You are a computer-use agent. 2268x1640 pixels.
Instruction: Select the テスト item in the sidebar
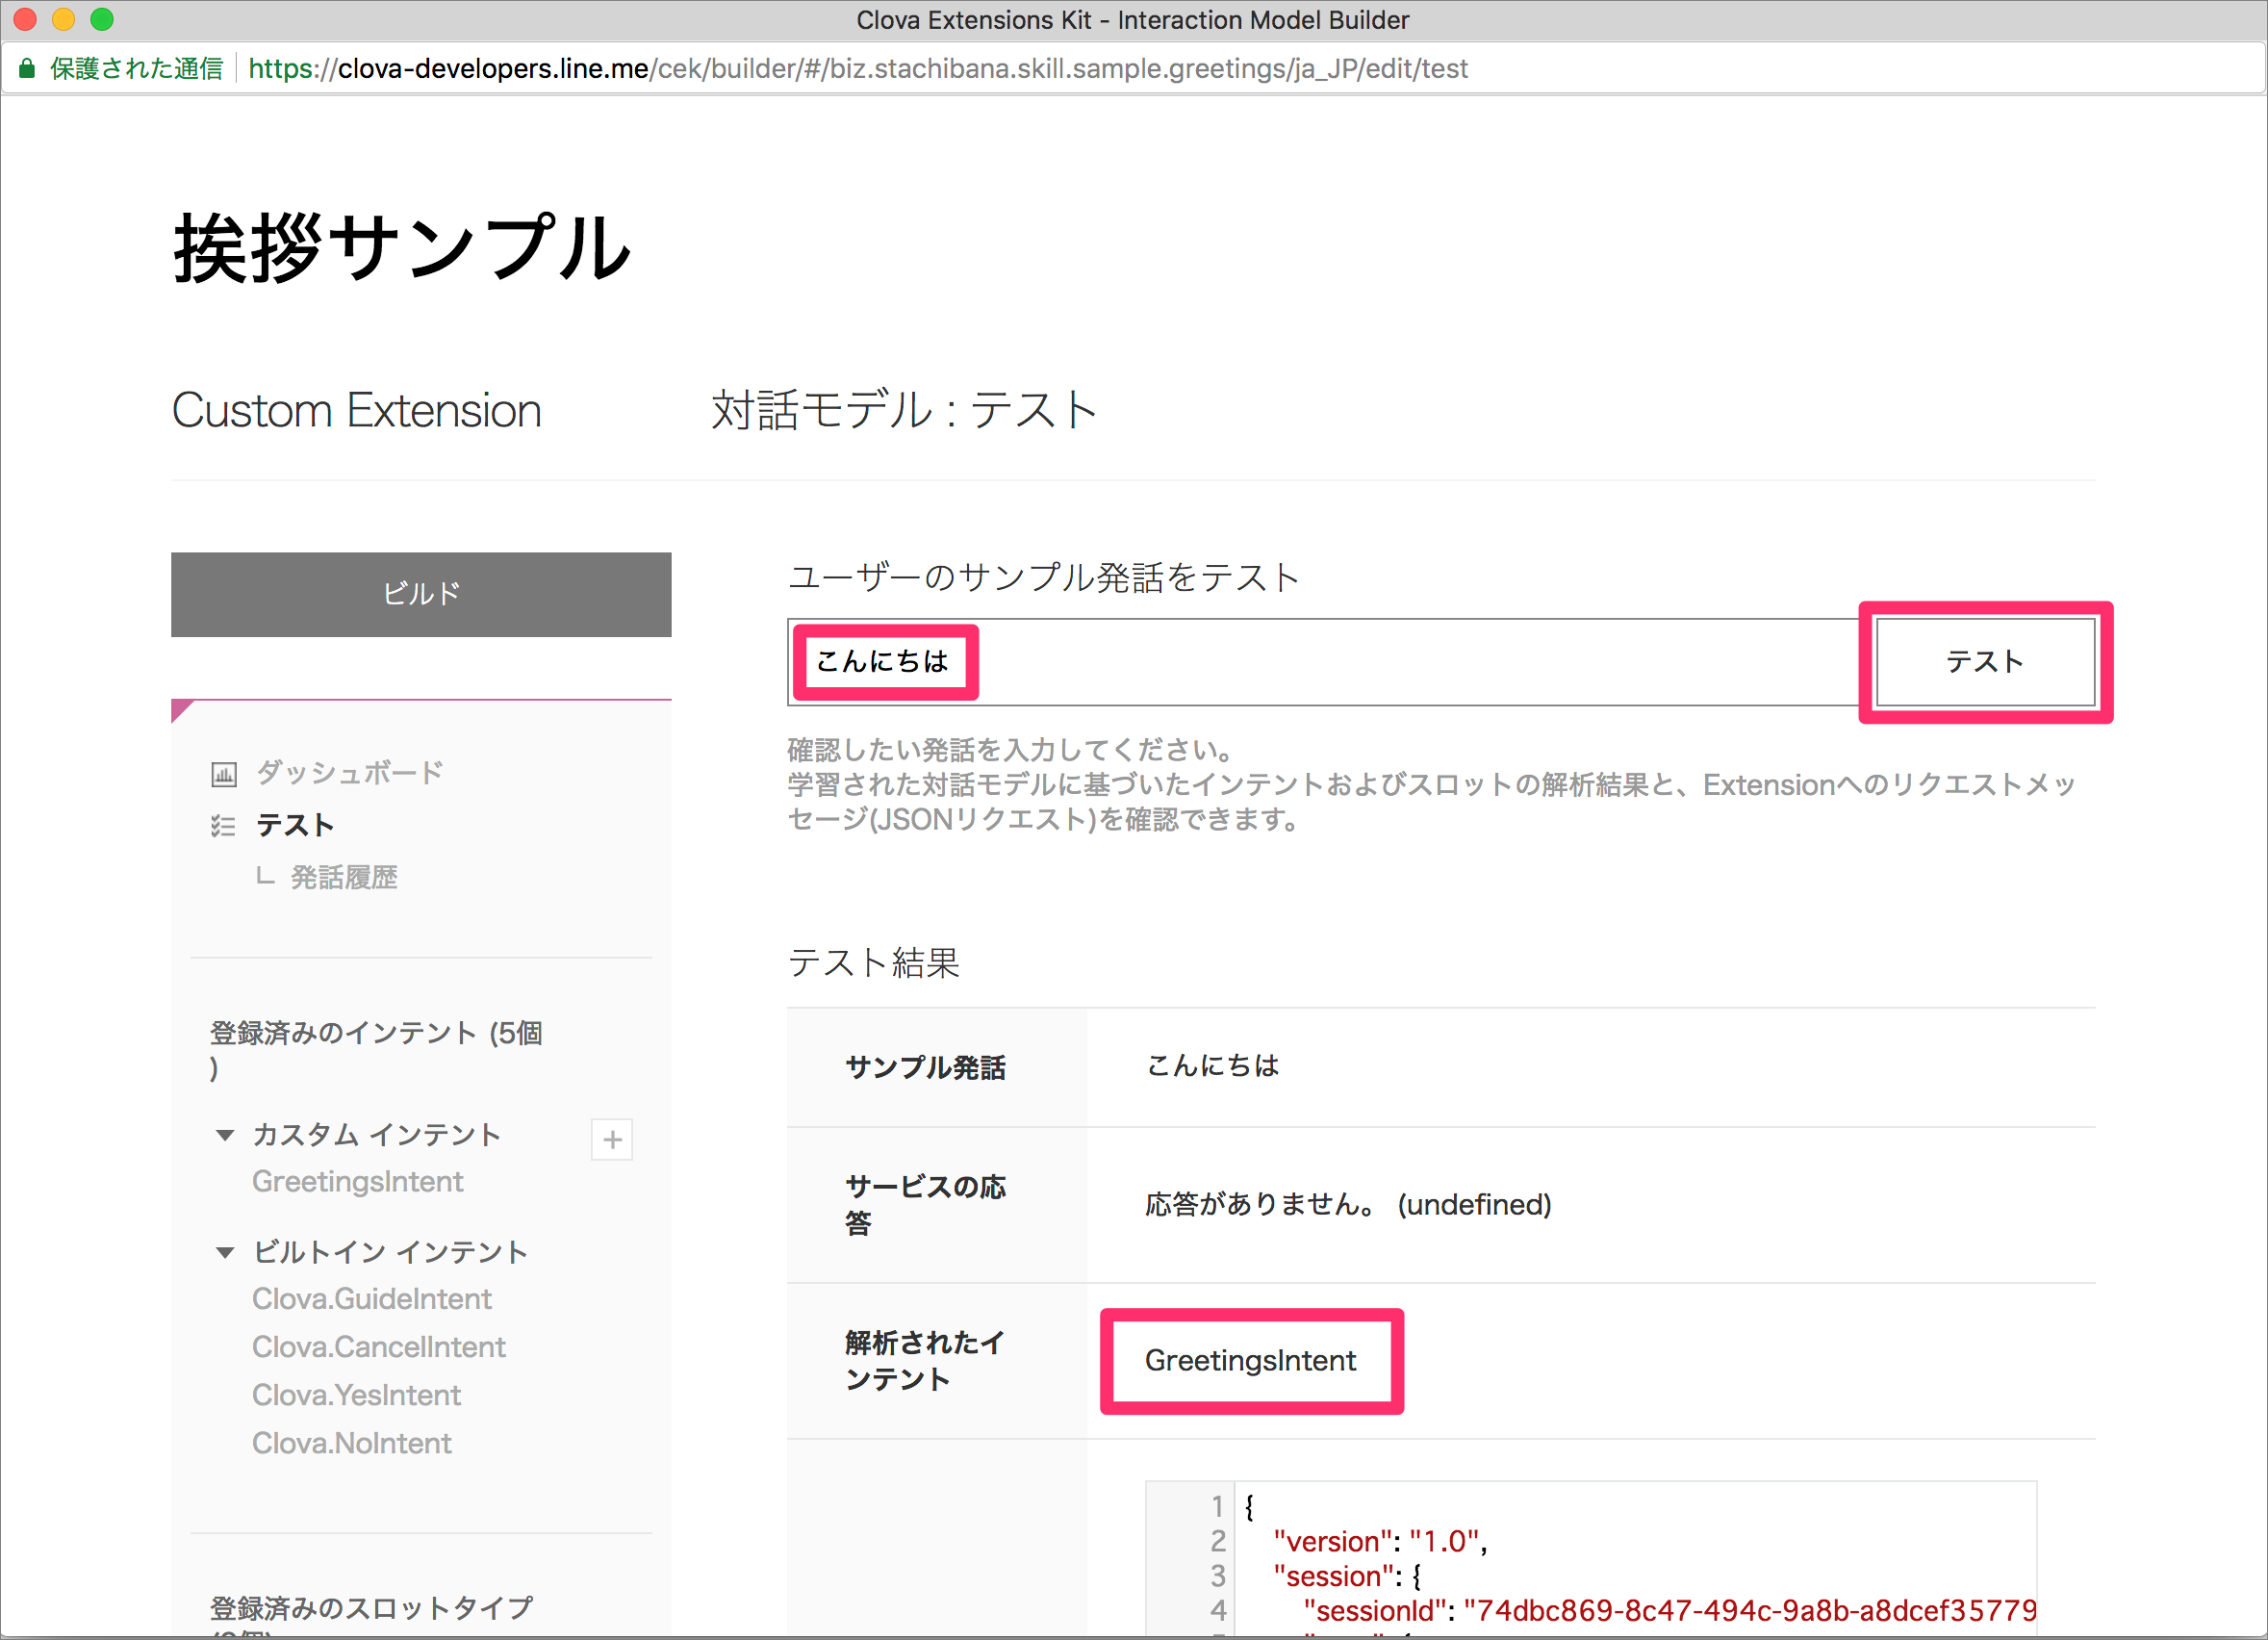point(294,825)
